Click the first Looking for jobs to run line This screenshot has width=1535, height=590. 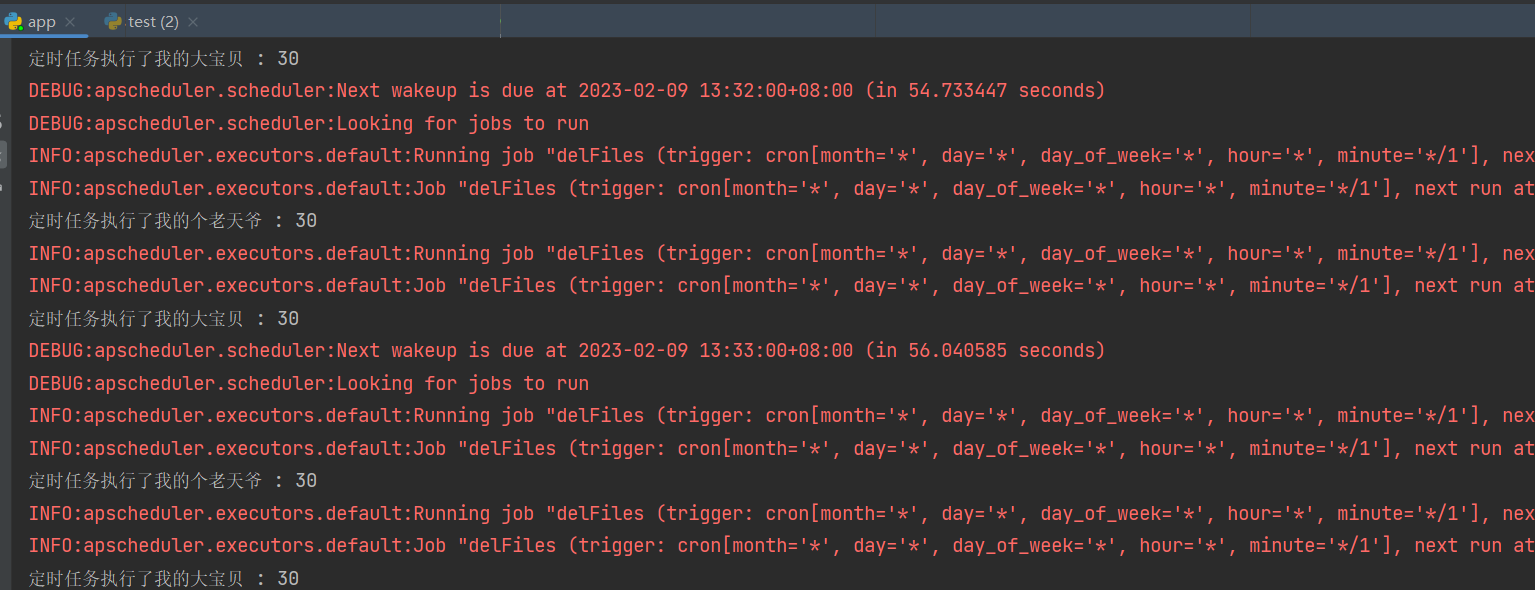[310, 122]
